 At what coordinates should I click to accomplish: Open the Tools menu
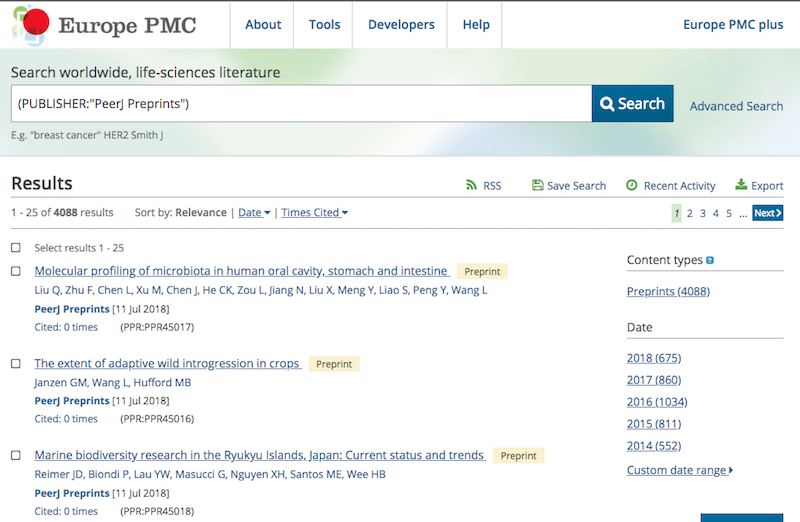coord(324,24)
